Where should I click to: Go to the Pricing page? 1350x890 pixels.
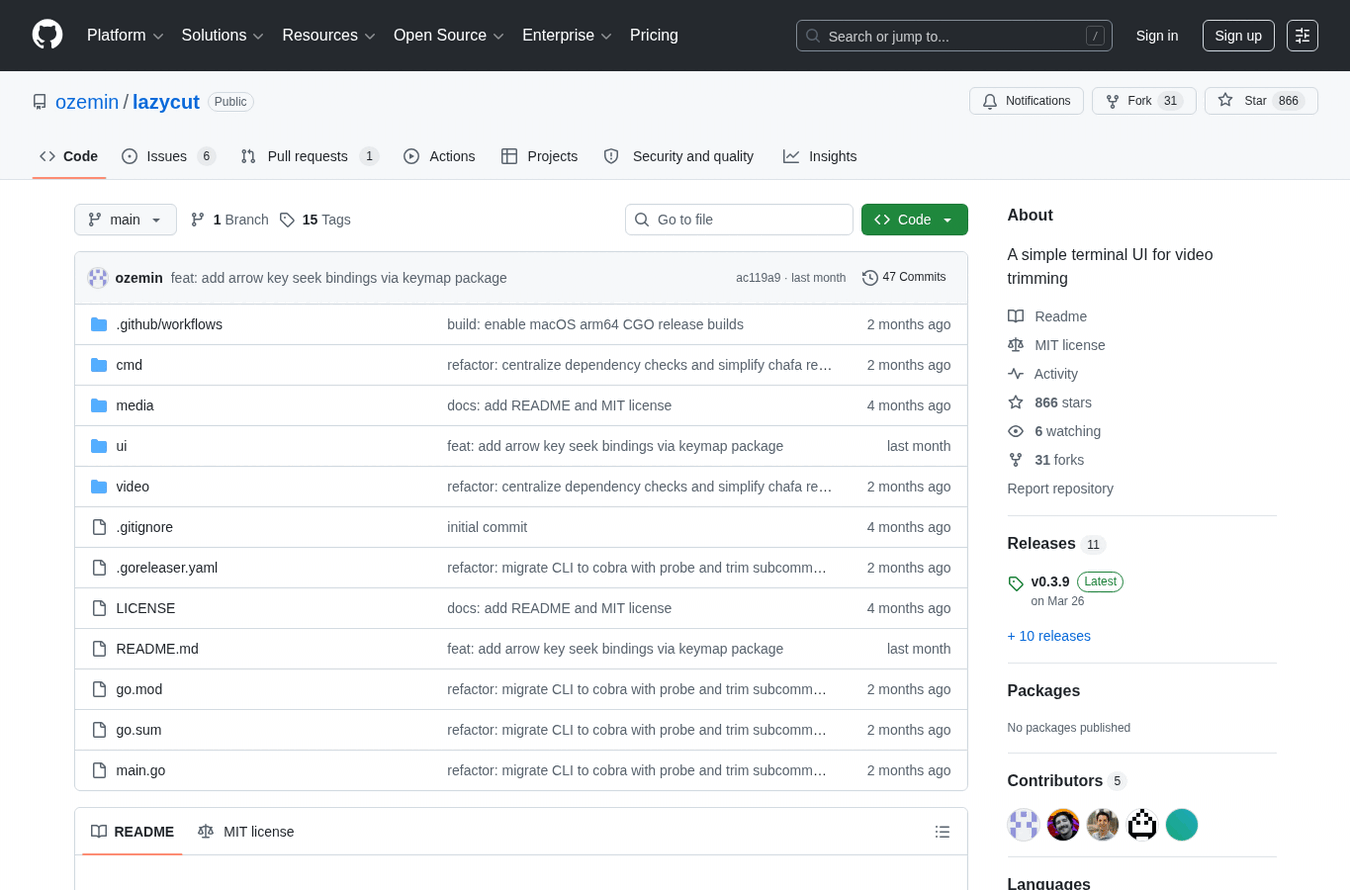tap(654, 36)
